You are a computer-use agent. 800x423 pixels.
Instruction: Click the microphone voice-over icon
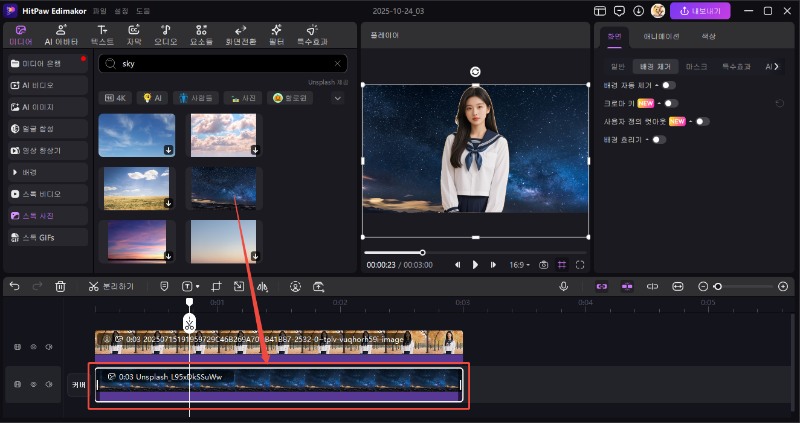pos(564,286)
